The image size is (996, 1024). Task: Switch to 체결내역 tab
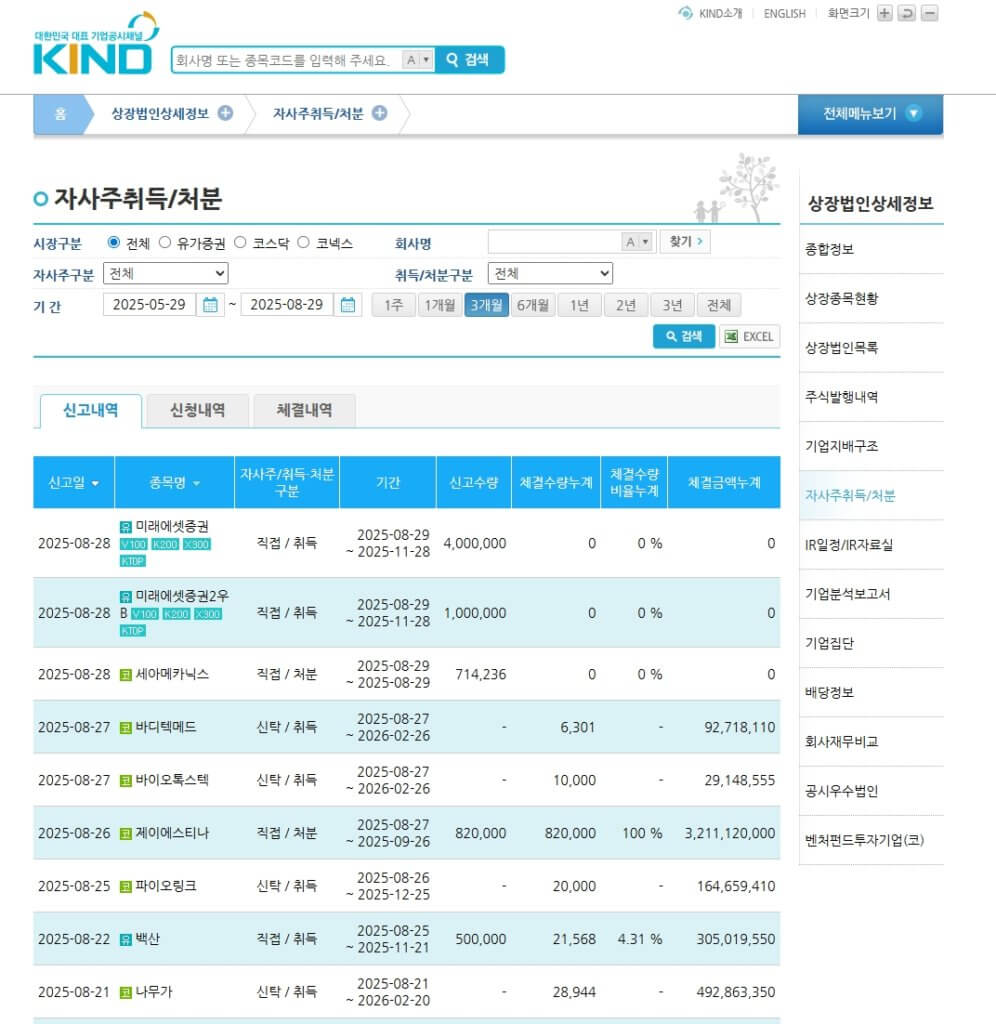pos(304,411)
